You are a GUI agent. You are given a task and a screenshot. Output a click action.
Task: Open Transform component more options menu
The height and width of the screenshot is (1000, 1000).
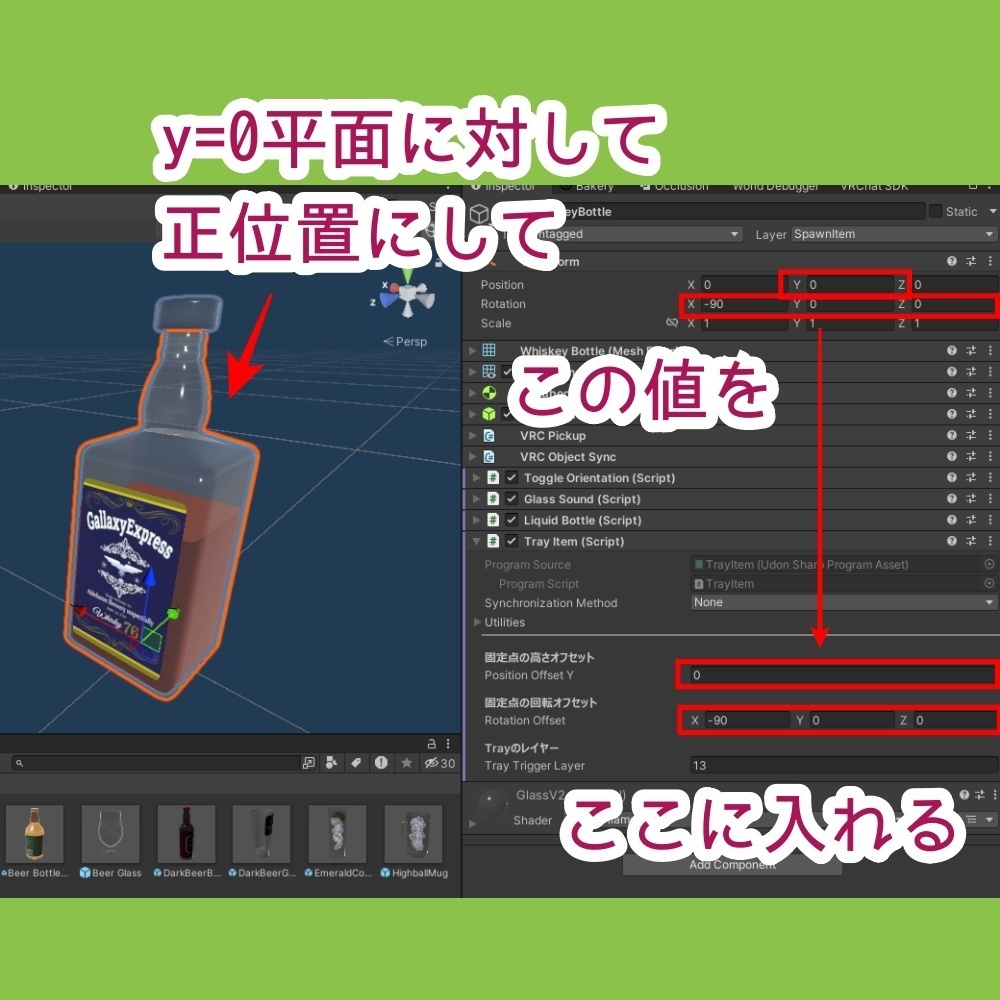(990, 261)
